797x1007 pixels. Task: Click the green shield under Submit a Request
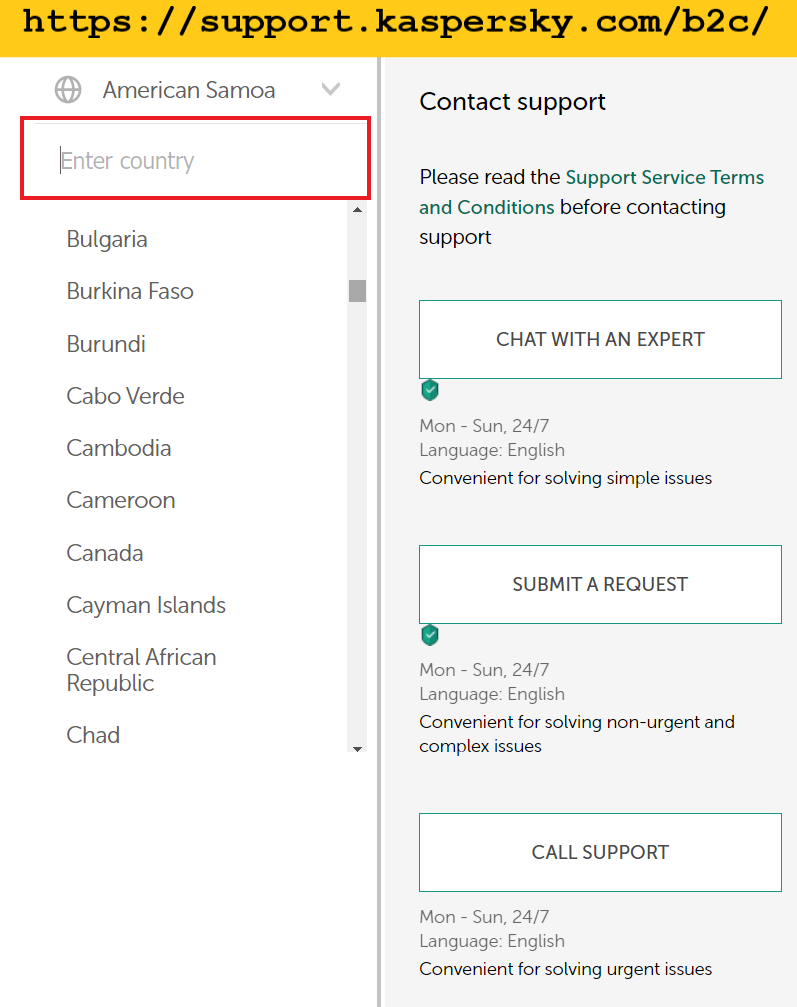tap(430, 635)
